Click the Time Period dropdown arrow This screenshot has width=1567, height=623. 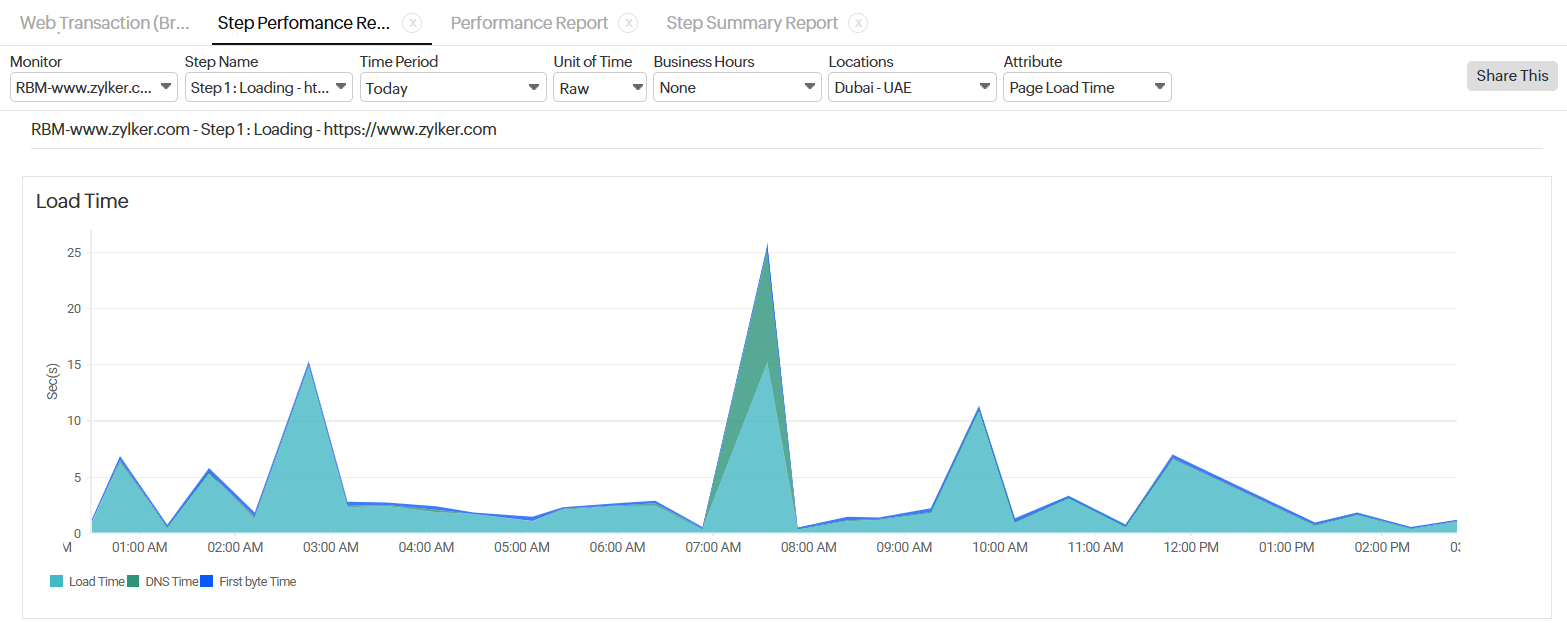535,87
